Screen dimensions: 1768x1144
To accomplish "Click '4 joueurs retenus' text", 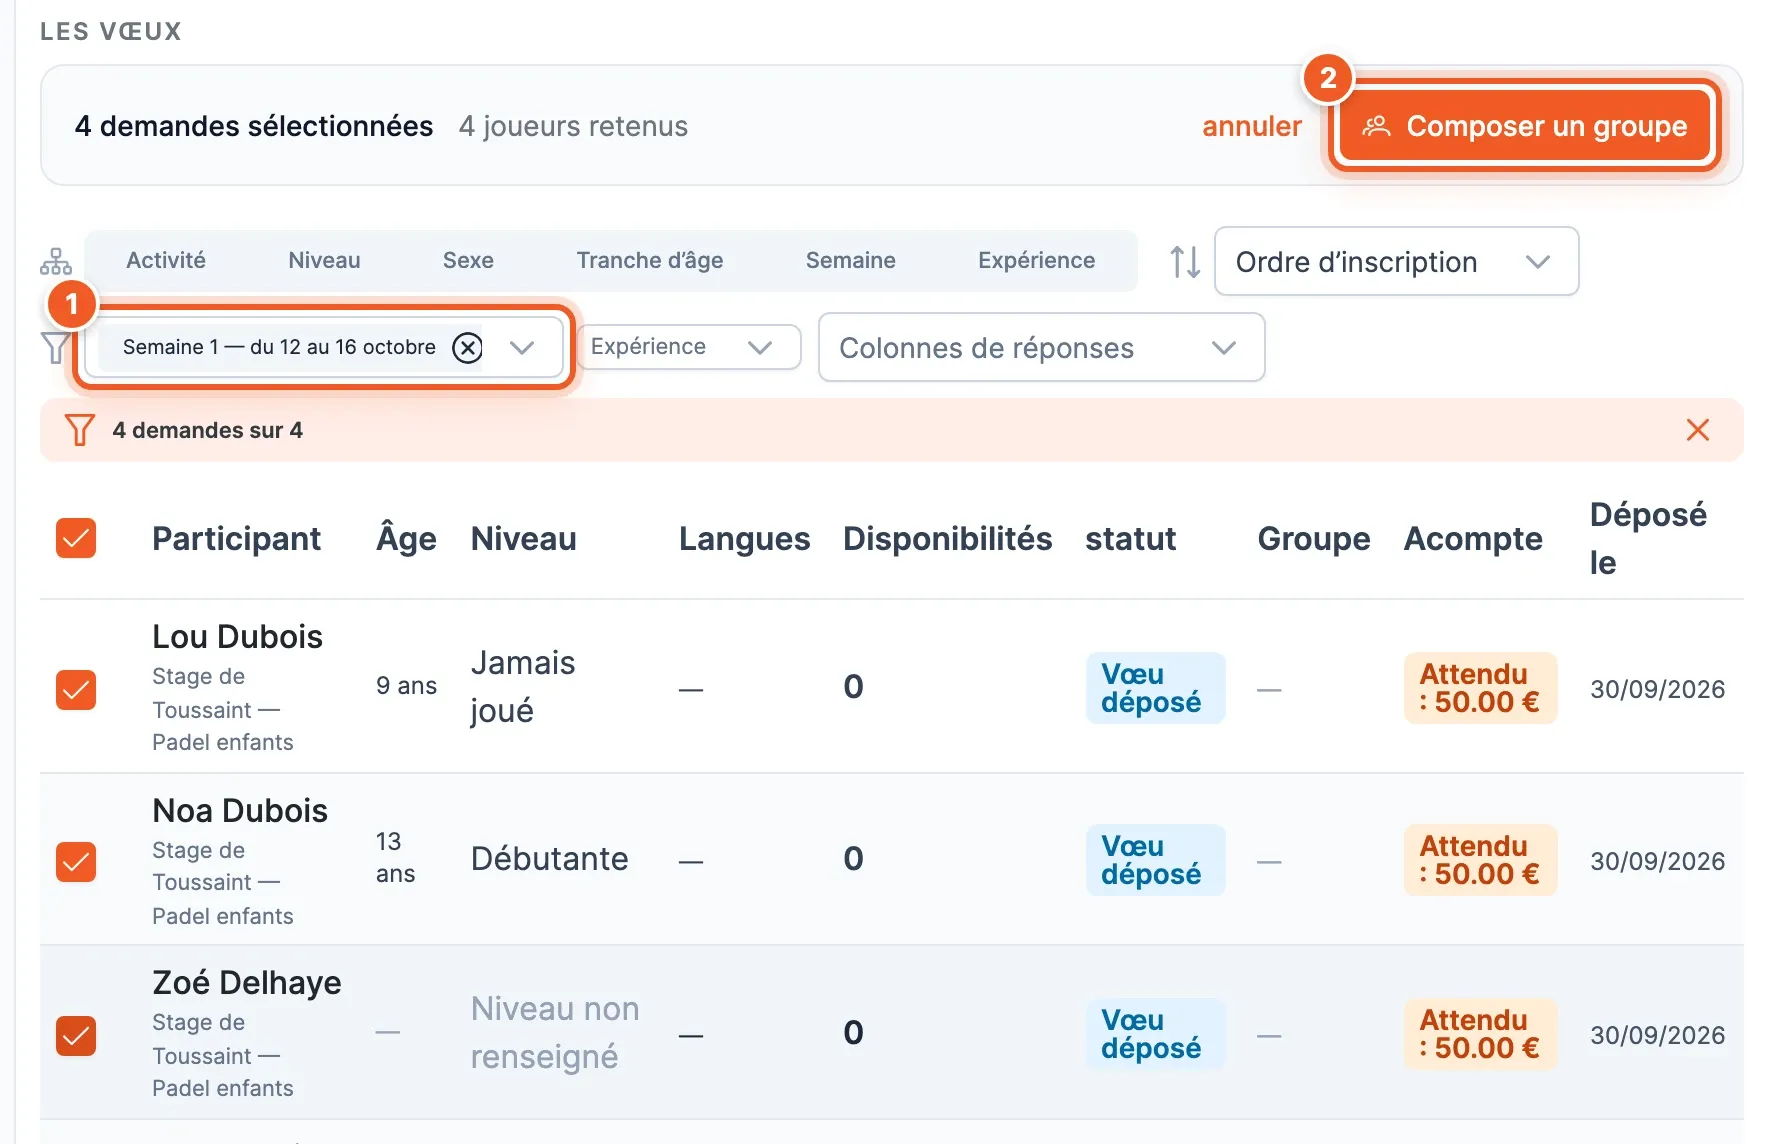I will pos(573,126).
